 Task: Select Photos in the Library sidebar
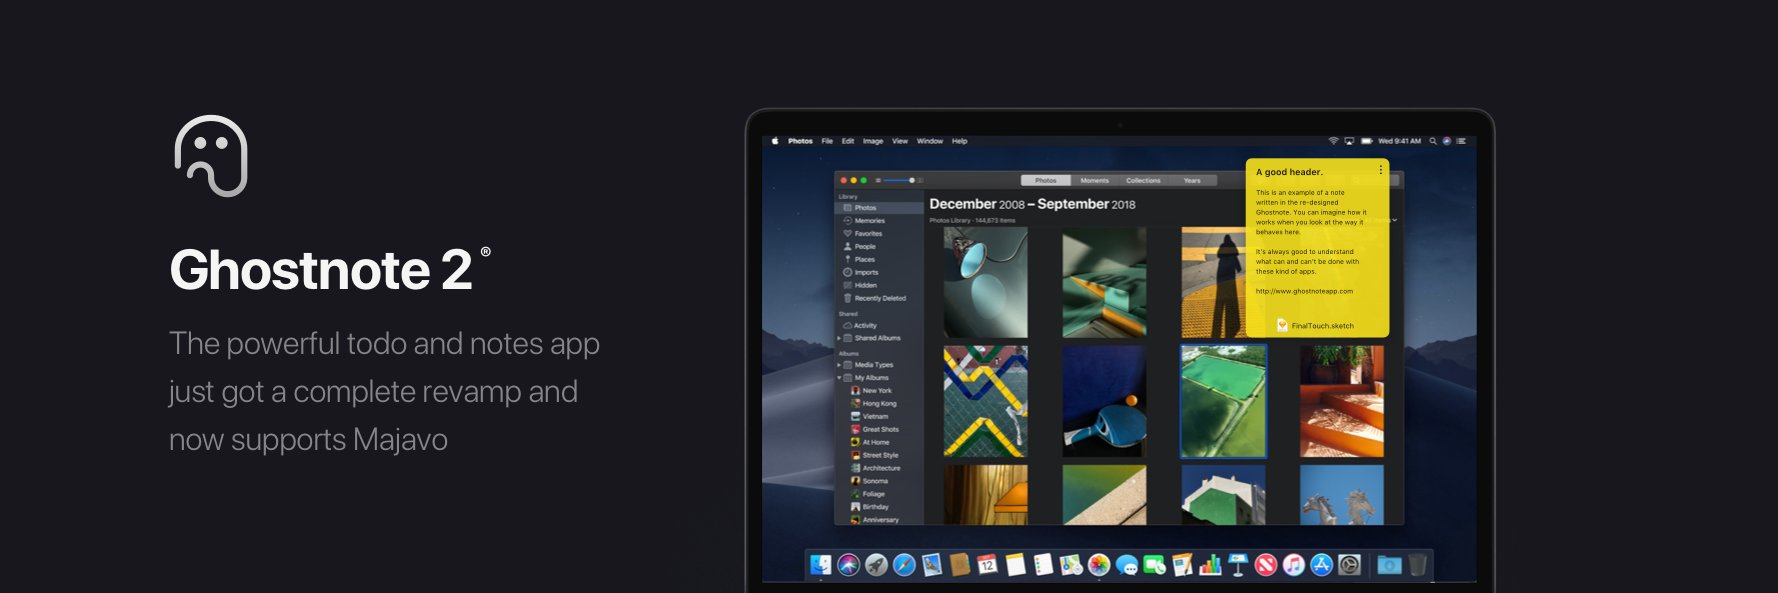coord(879,208)
